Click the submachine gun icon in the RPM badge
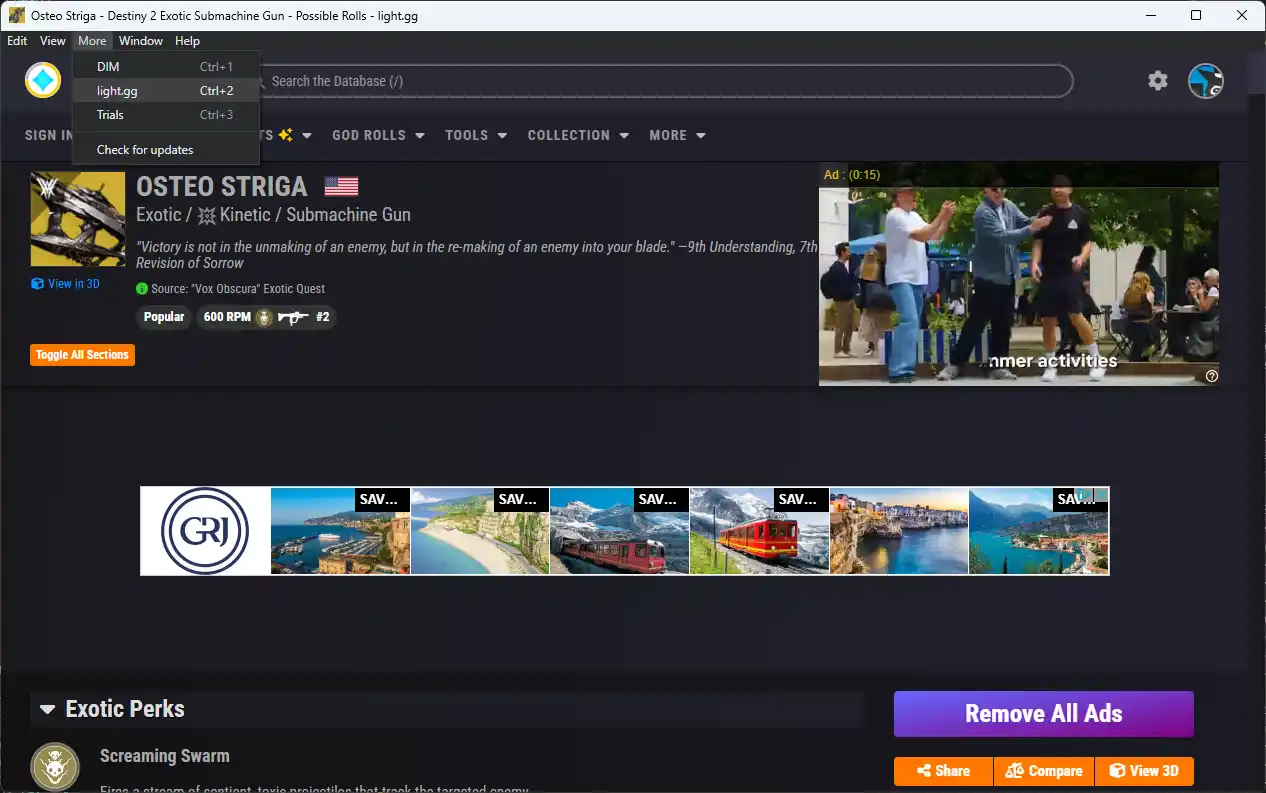Screen dimensions: 1266x793 [293, 317]
